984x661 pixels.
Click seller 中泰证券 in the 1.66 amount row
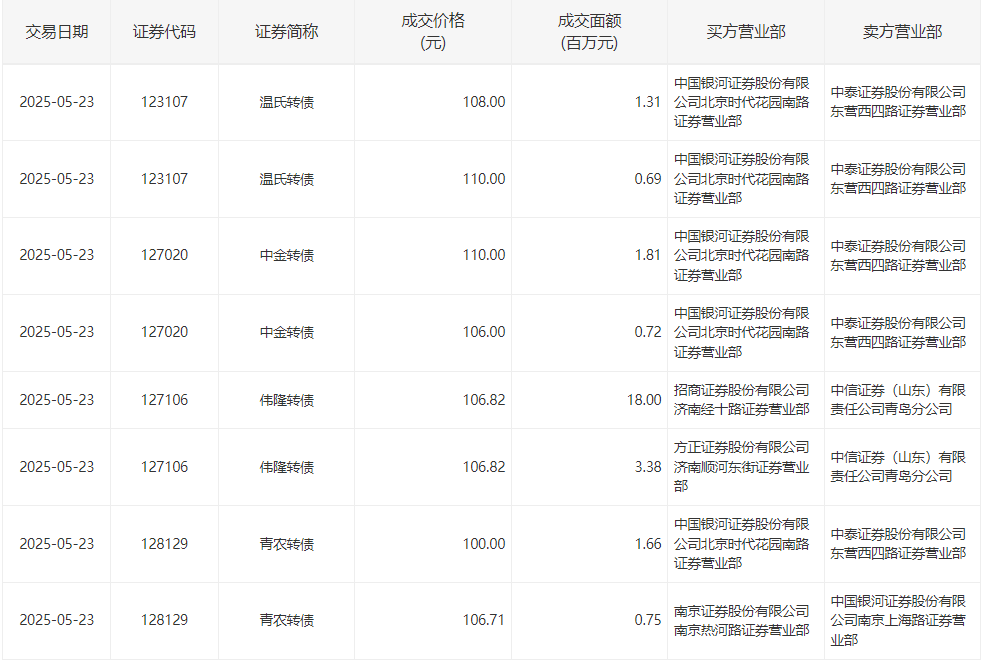898,544
